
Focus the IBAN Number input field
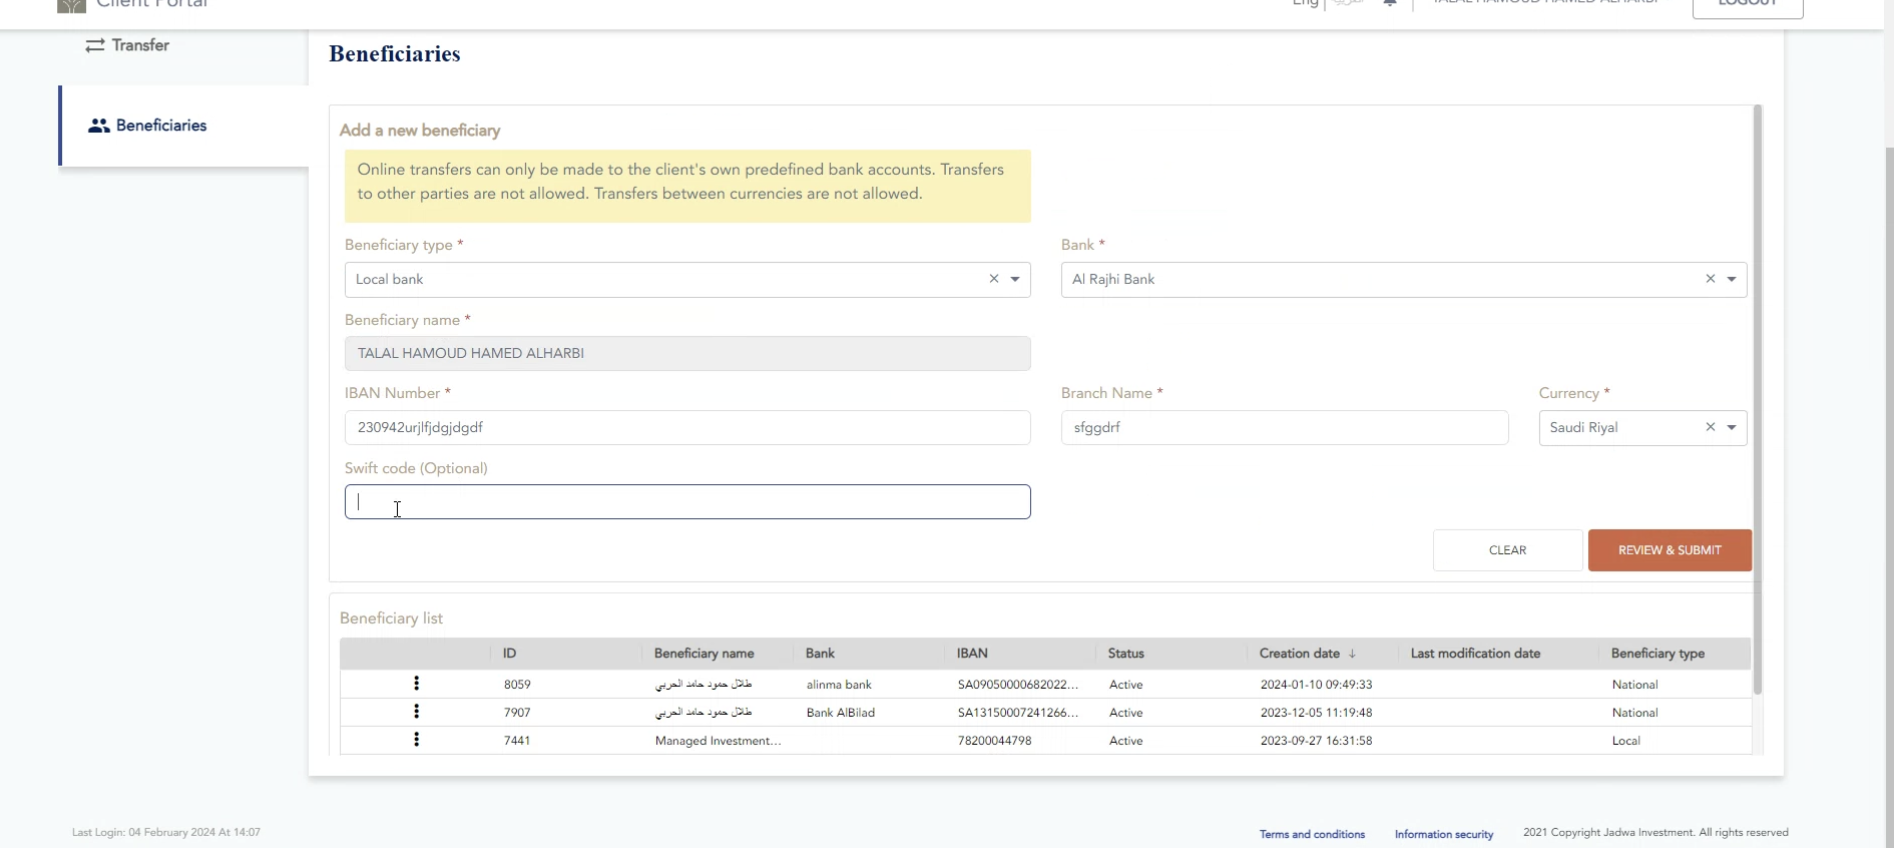tap(687, 428)
